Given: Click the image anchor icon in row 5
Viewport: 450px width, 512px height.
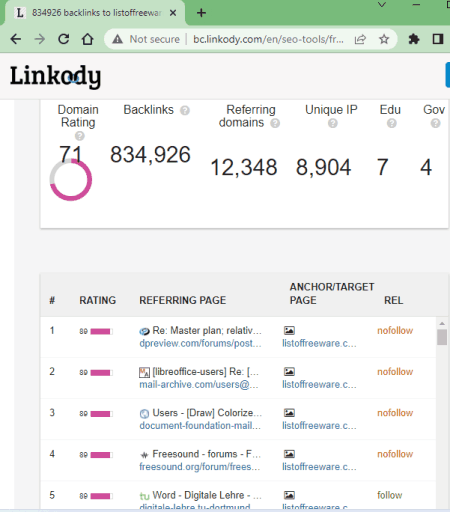Looking at the screenshot, I should pyautogui.click(x=289, y=495).
